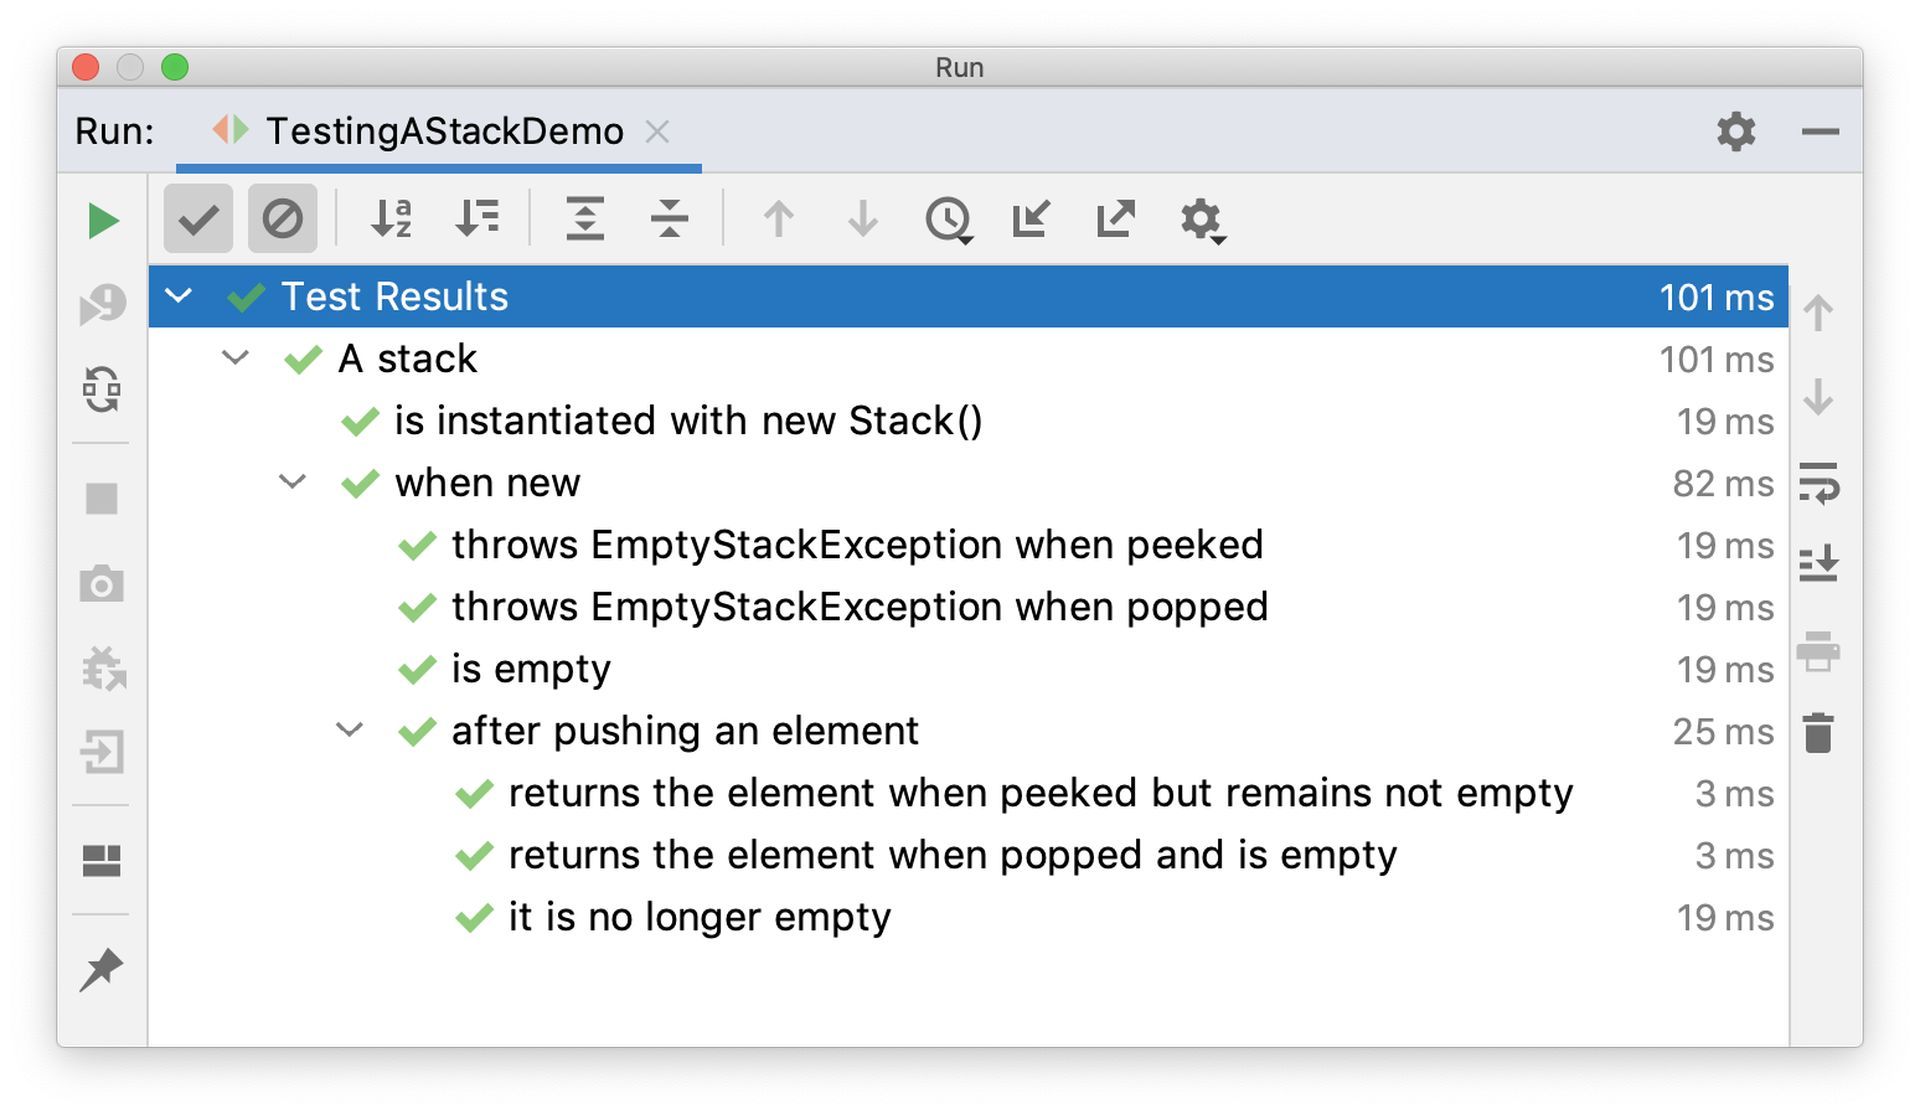Export the test results
The height and width of the screenshot is (1114, 1920).
pos(1114,218)
